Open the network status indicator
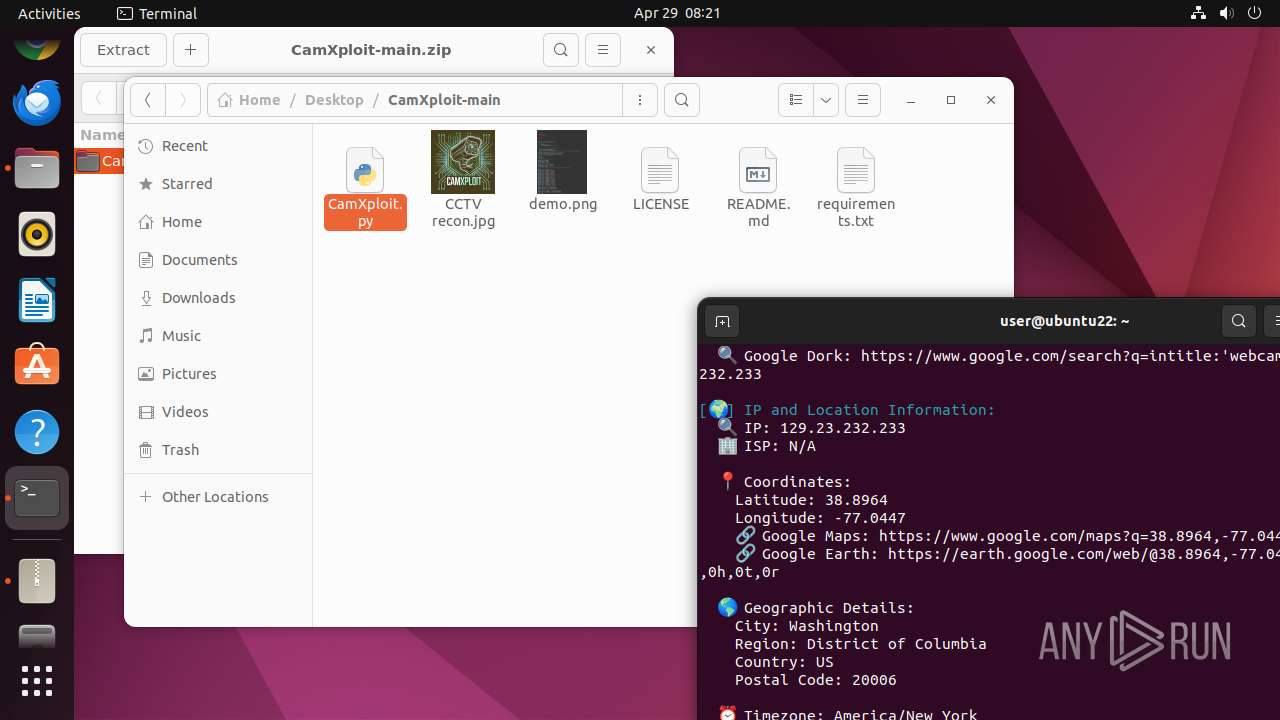 click(1198, 13)
